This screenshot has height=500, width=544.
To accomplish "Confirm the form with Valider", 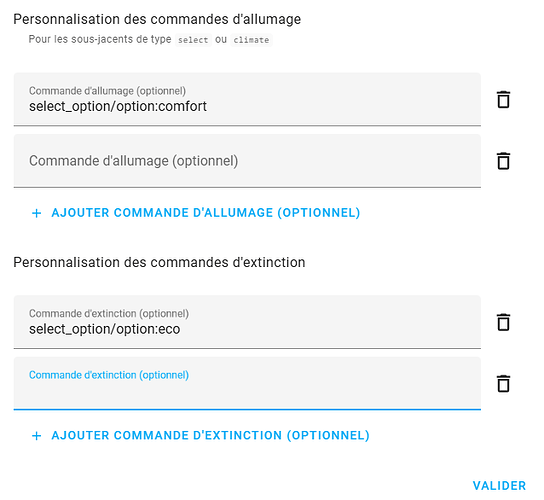I will (x=499, y=486).
